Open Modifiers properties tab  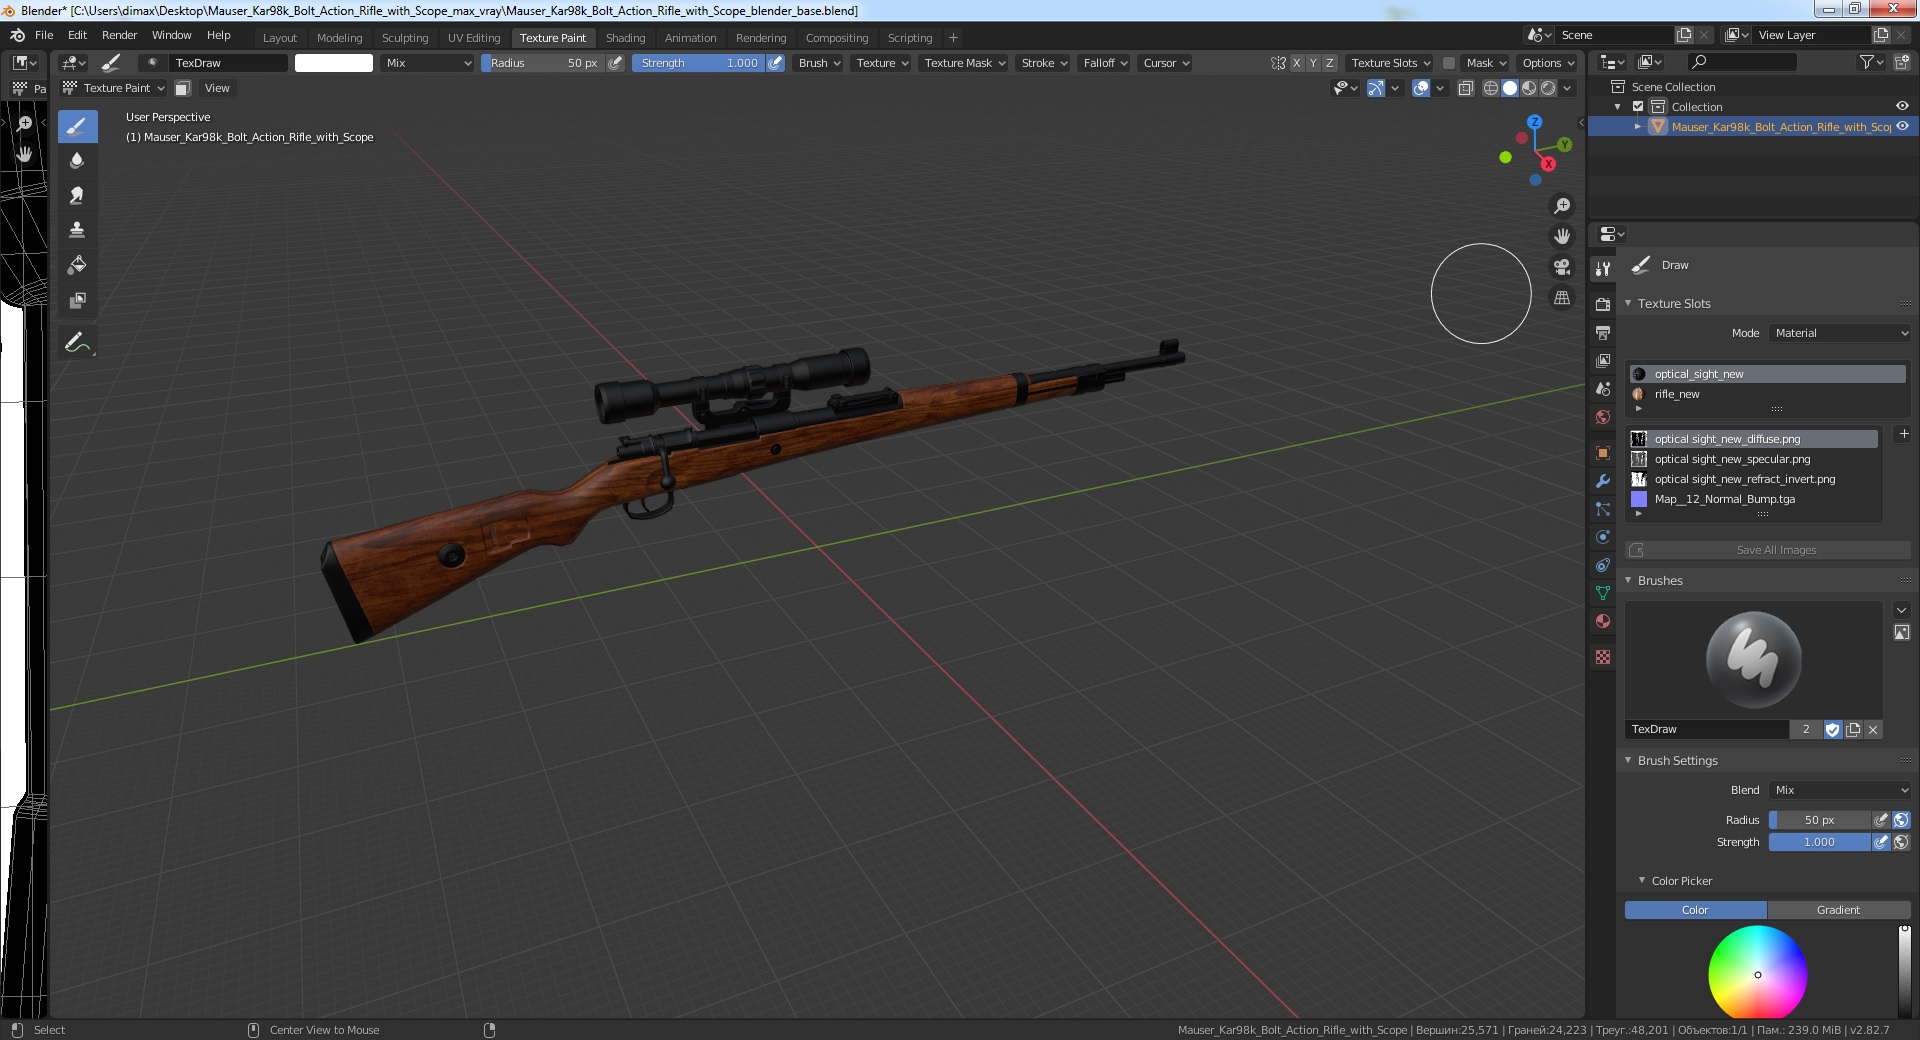[1603, 481]
